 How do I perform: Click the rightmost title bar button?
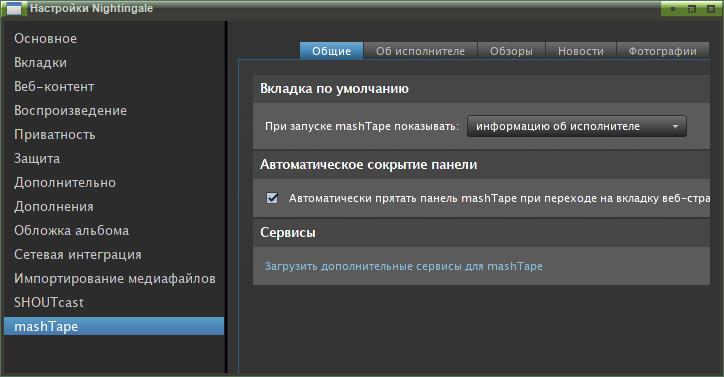pos(711,9)
